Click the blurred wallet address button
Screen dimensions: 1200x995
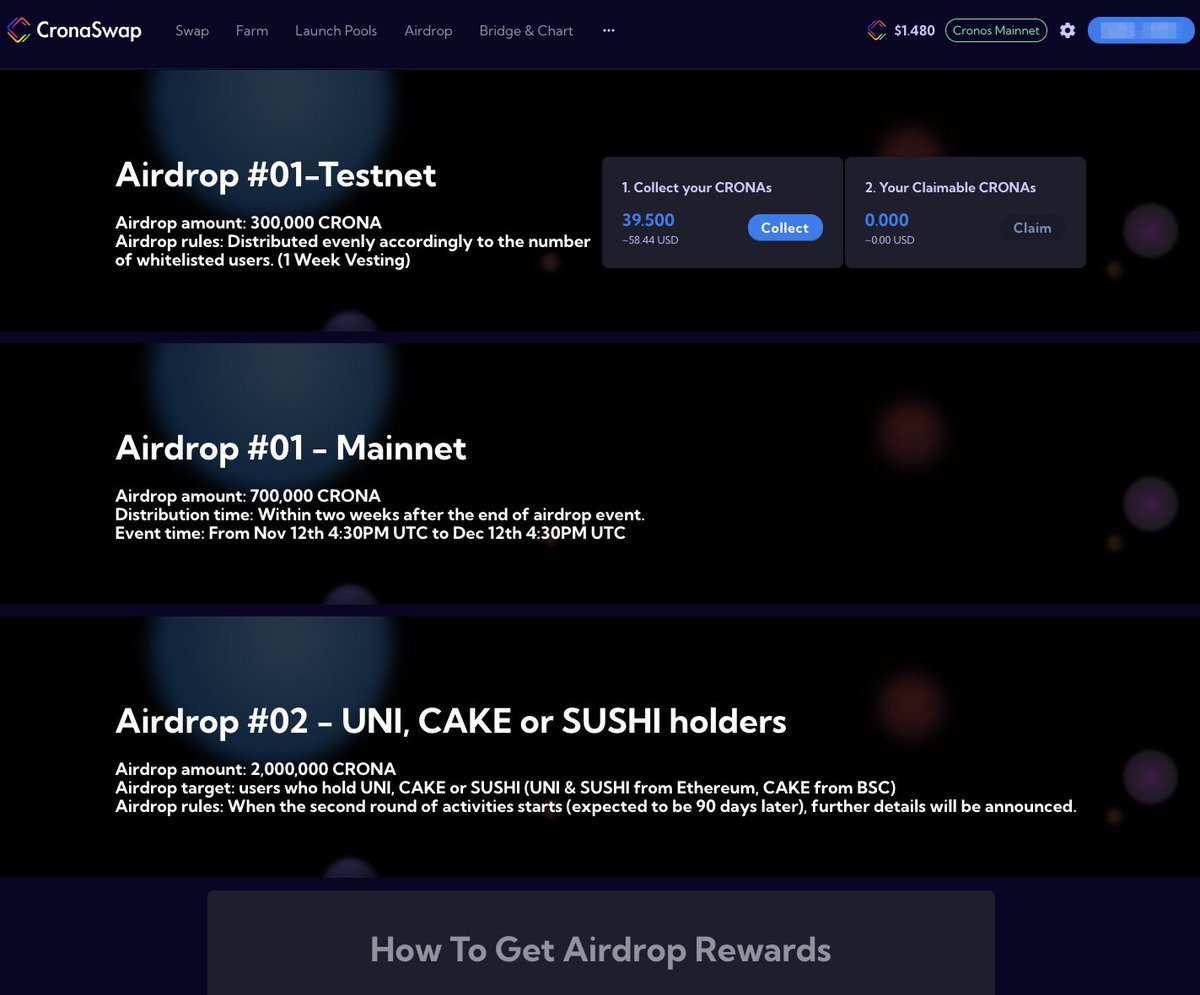coord(1139,30)
